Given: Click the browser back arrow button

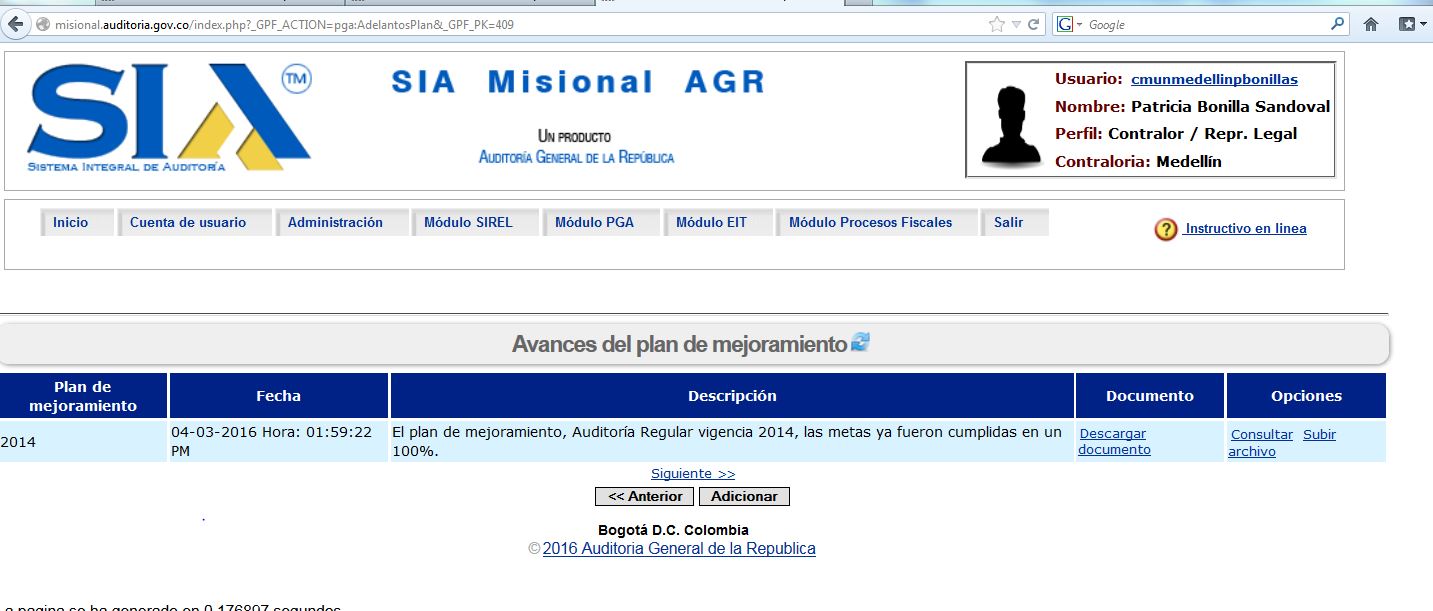Looking at the screenshot, I should point(17,24).
